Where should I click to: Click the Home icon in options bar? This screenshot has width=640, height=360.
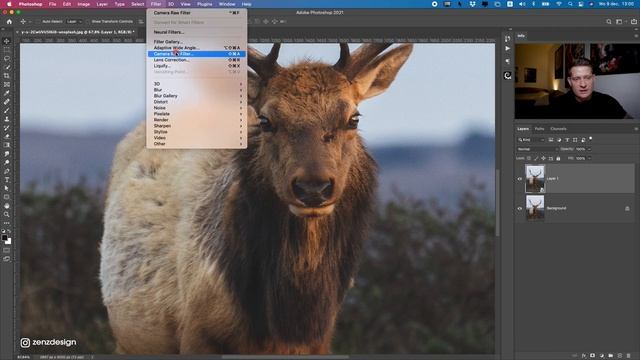point(9,21)
